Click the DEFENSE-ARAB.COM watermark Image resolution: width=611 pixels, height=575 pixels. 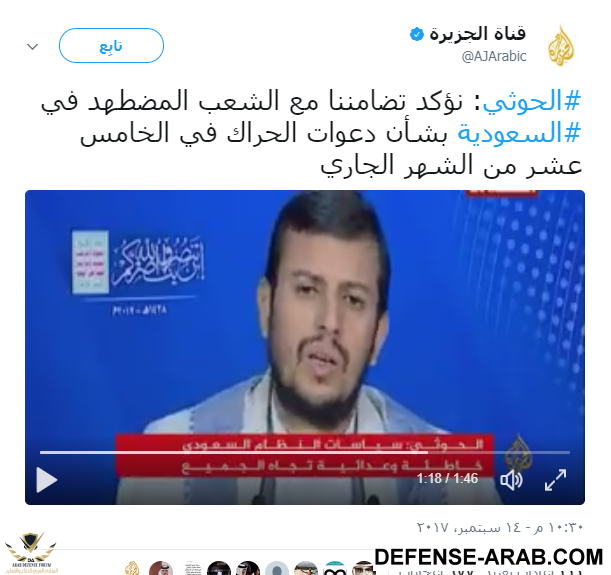(489, 556)
